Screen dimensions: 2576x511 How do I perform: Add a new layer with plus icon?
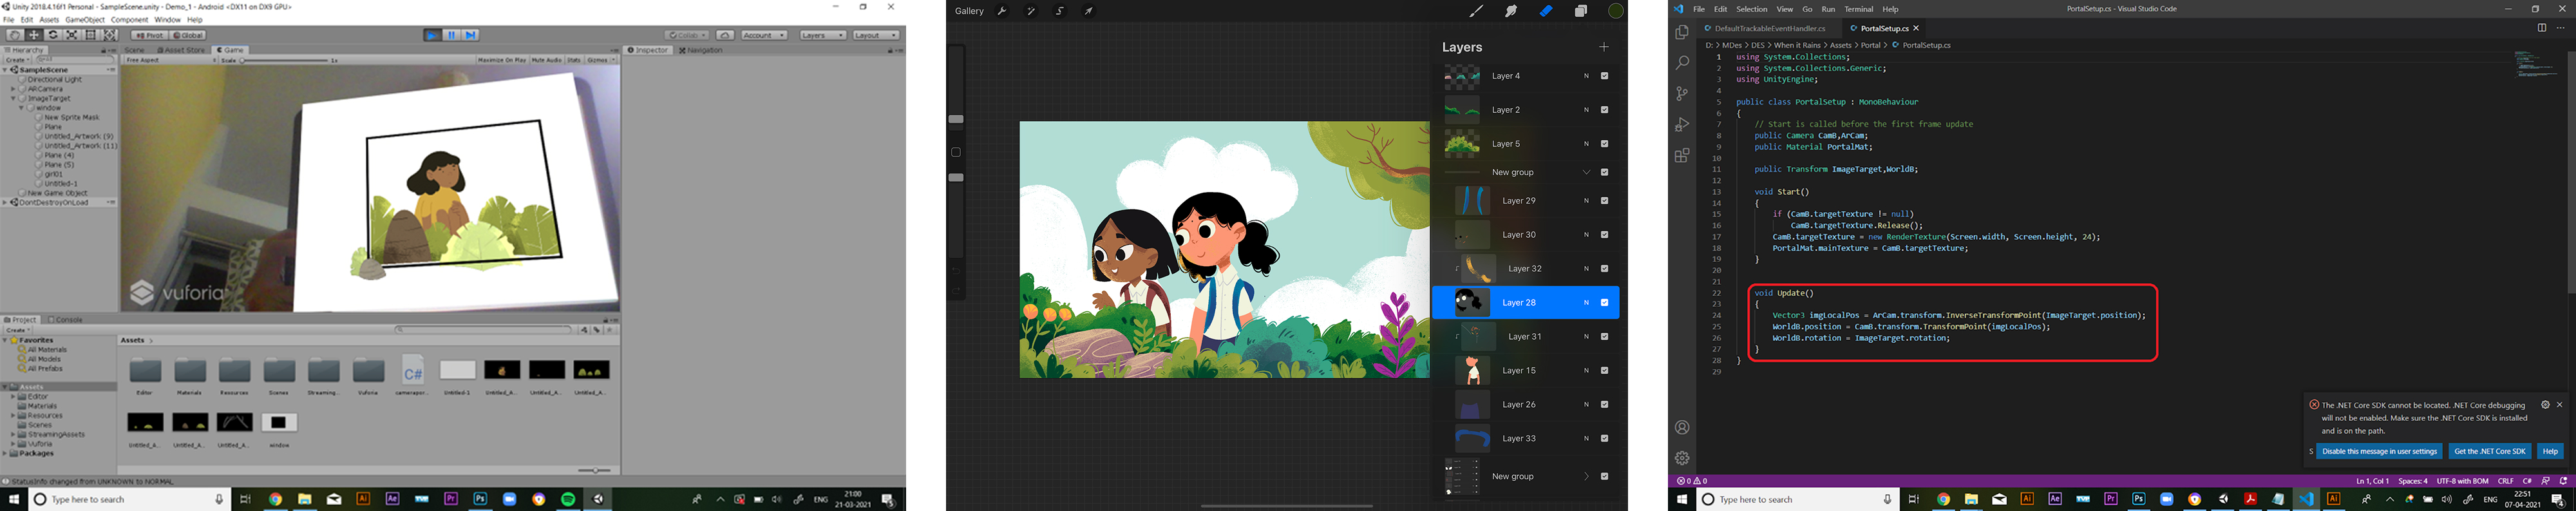pos(1604,47)
